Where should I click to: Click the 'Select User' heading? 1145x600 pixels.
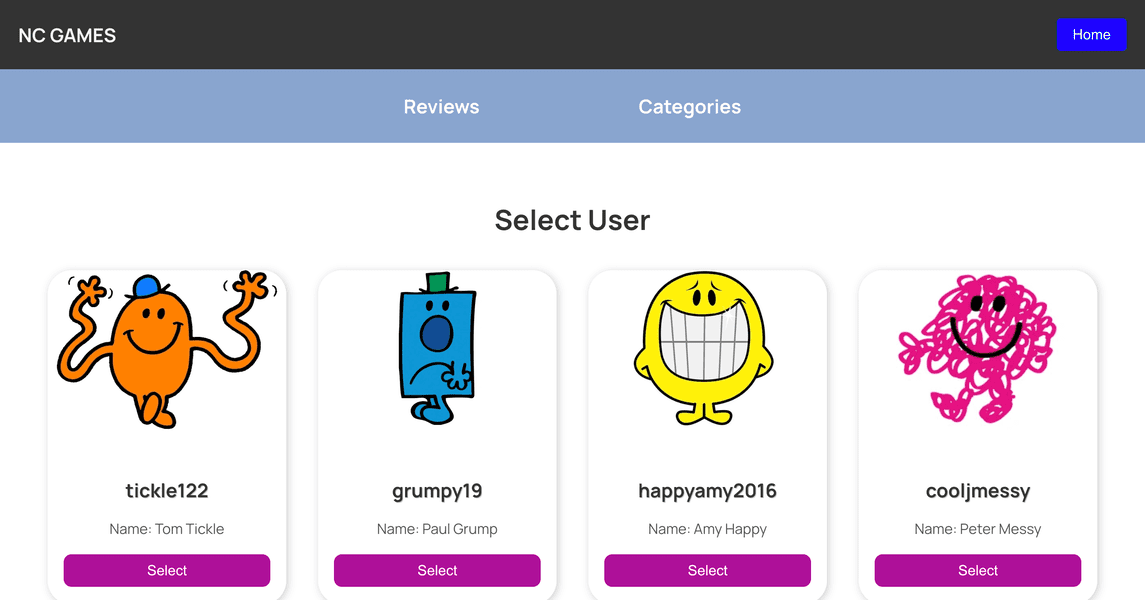pos(572,220)
